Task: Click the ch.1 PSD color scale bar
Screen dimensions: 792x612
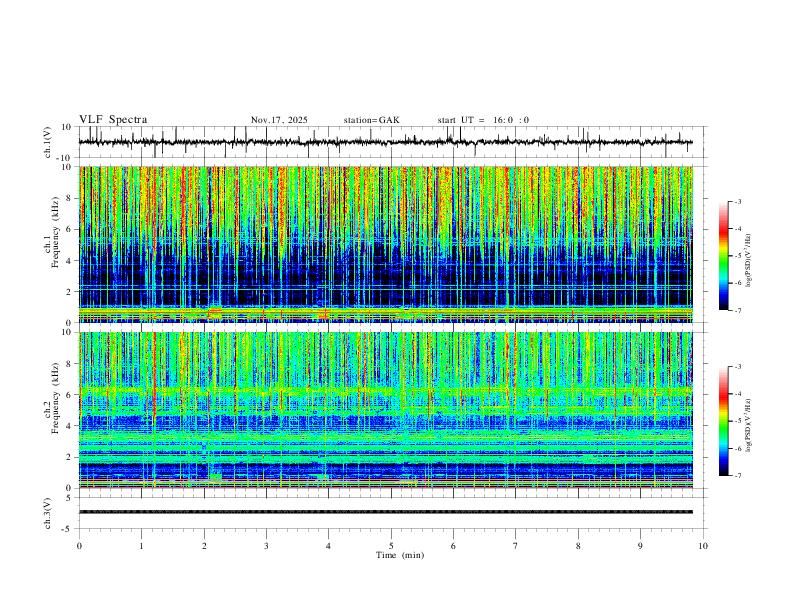Action: pos(723,256)
